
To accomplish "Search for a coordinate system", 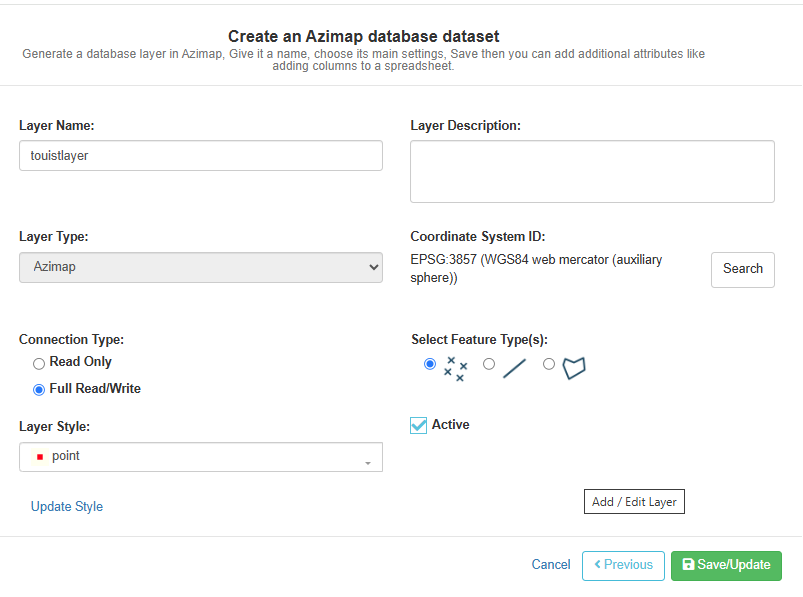I will tap(743, 269).
